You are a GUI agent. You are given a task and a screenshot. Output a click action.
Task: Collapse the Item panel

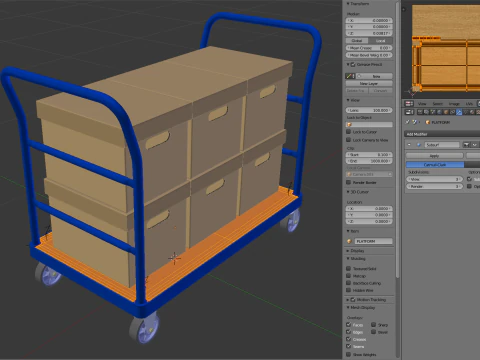pyautogui.click(x=348, y=231)
